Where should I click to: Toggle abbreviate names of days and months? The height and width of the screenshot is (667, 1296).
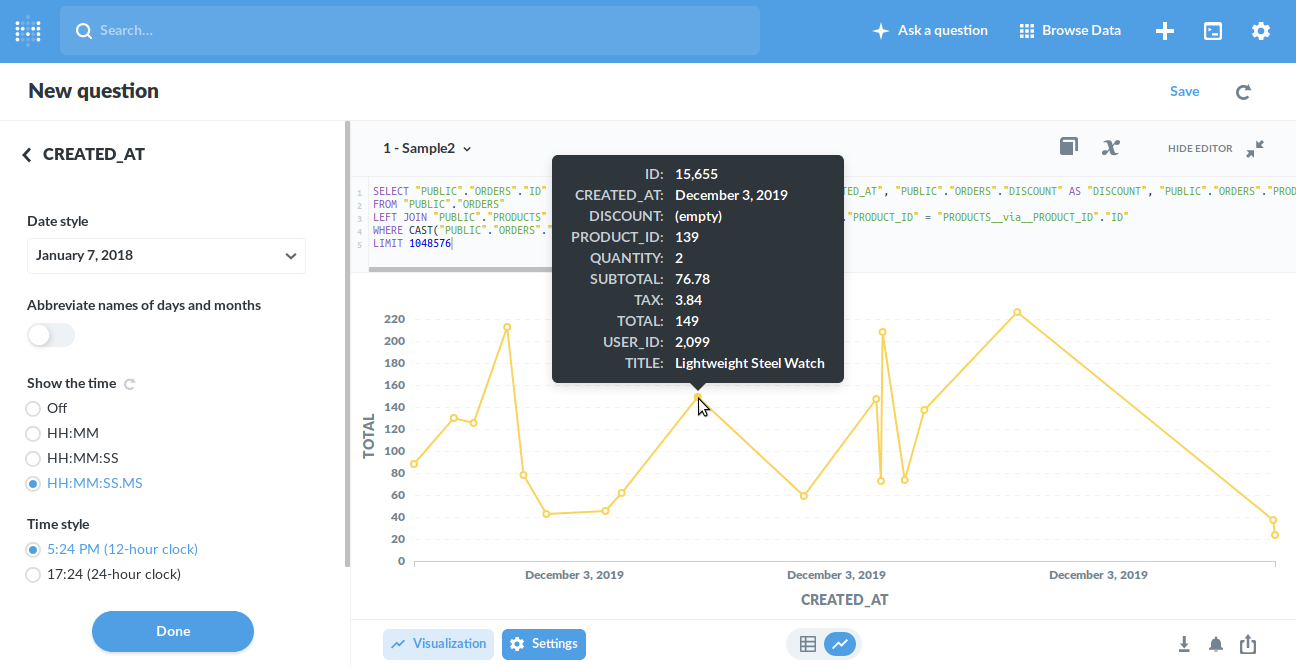pyautogui.click(x=50, y=335)
